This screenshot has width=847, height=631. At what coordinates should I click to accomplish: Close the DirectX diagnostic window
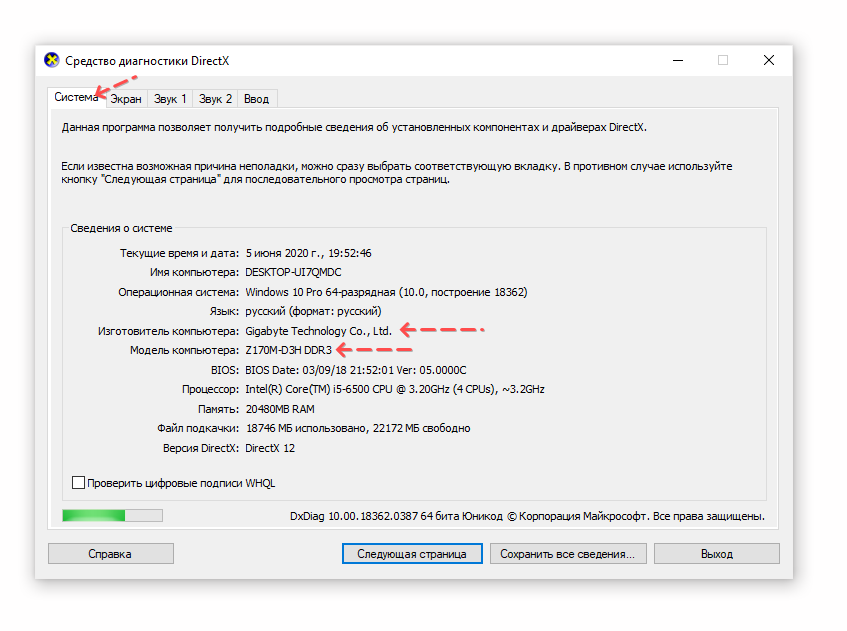pyautogui.click(x=769, y=60)
